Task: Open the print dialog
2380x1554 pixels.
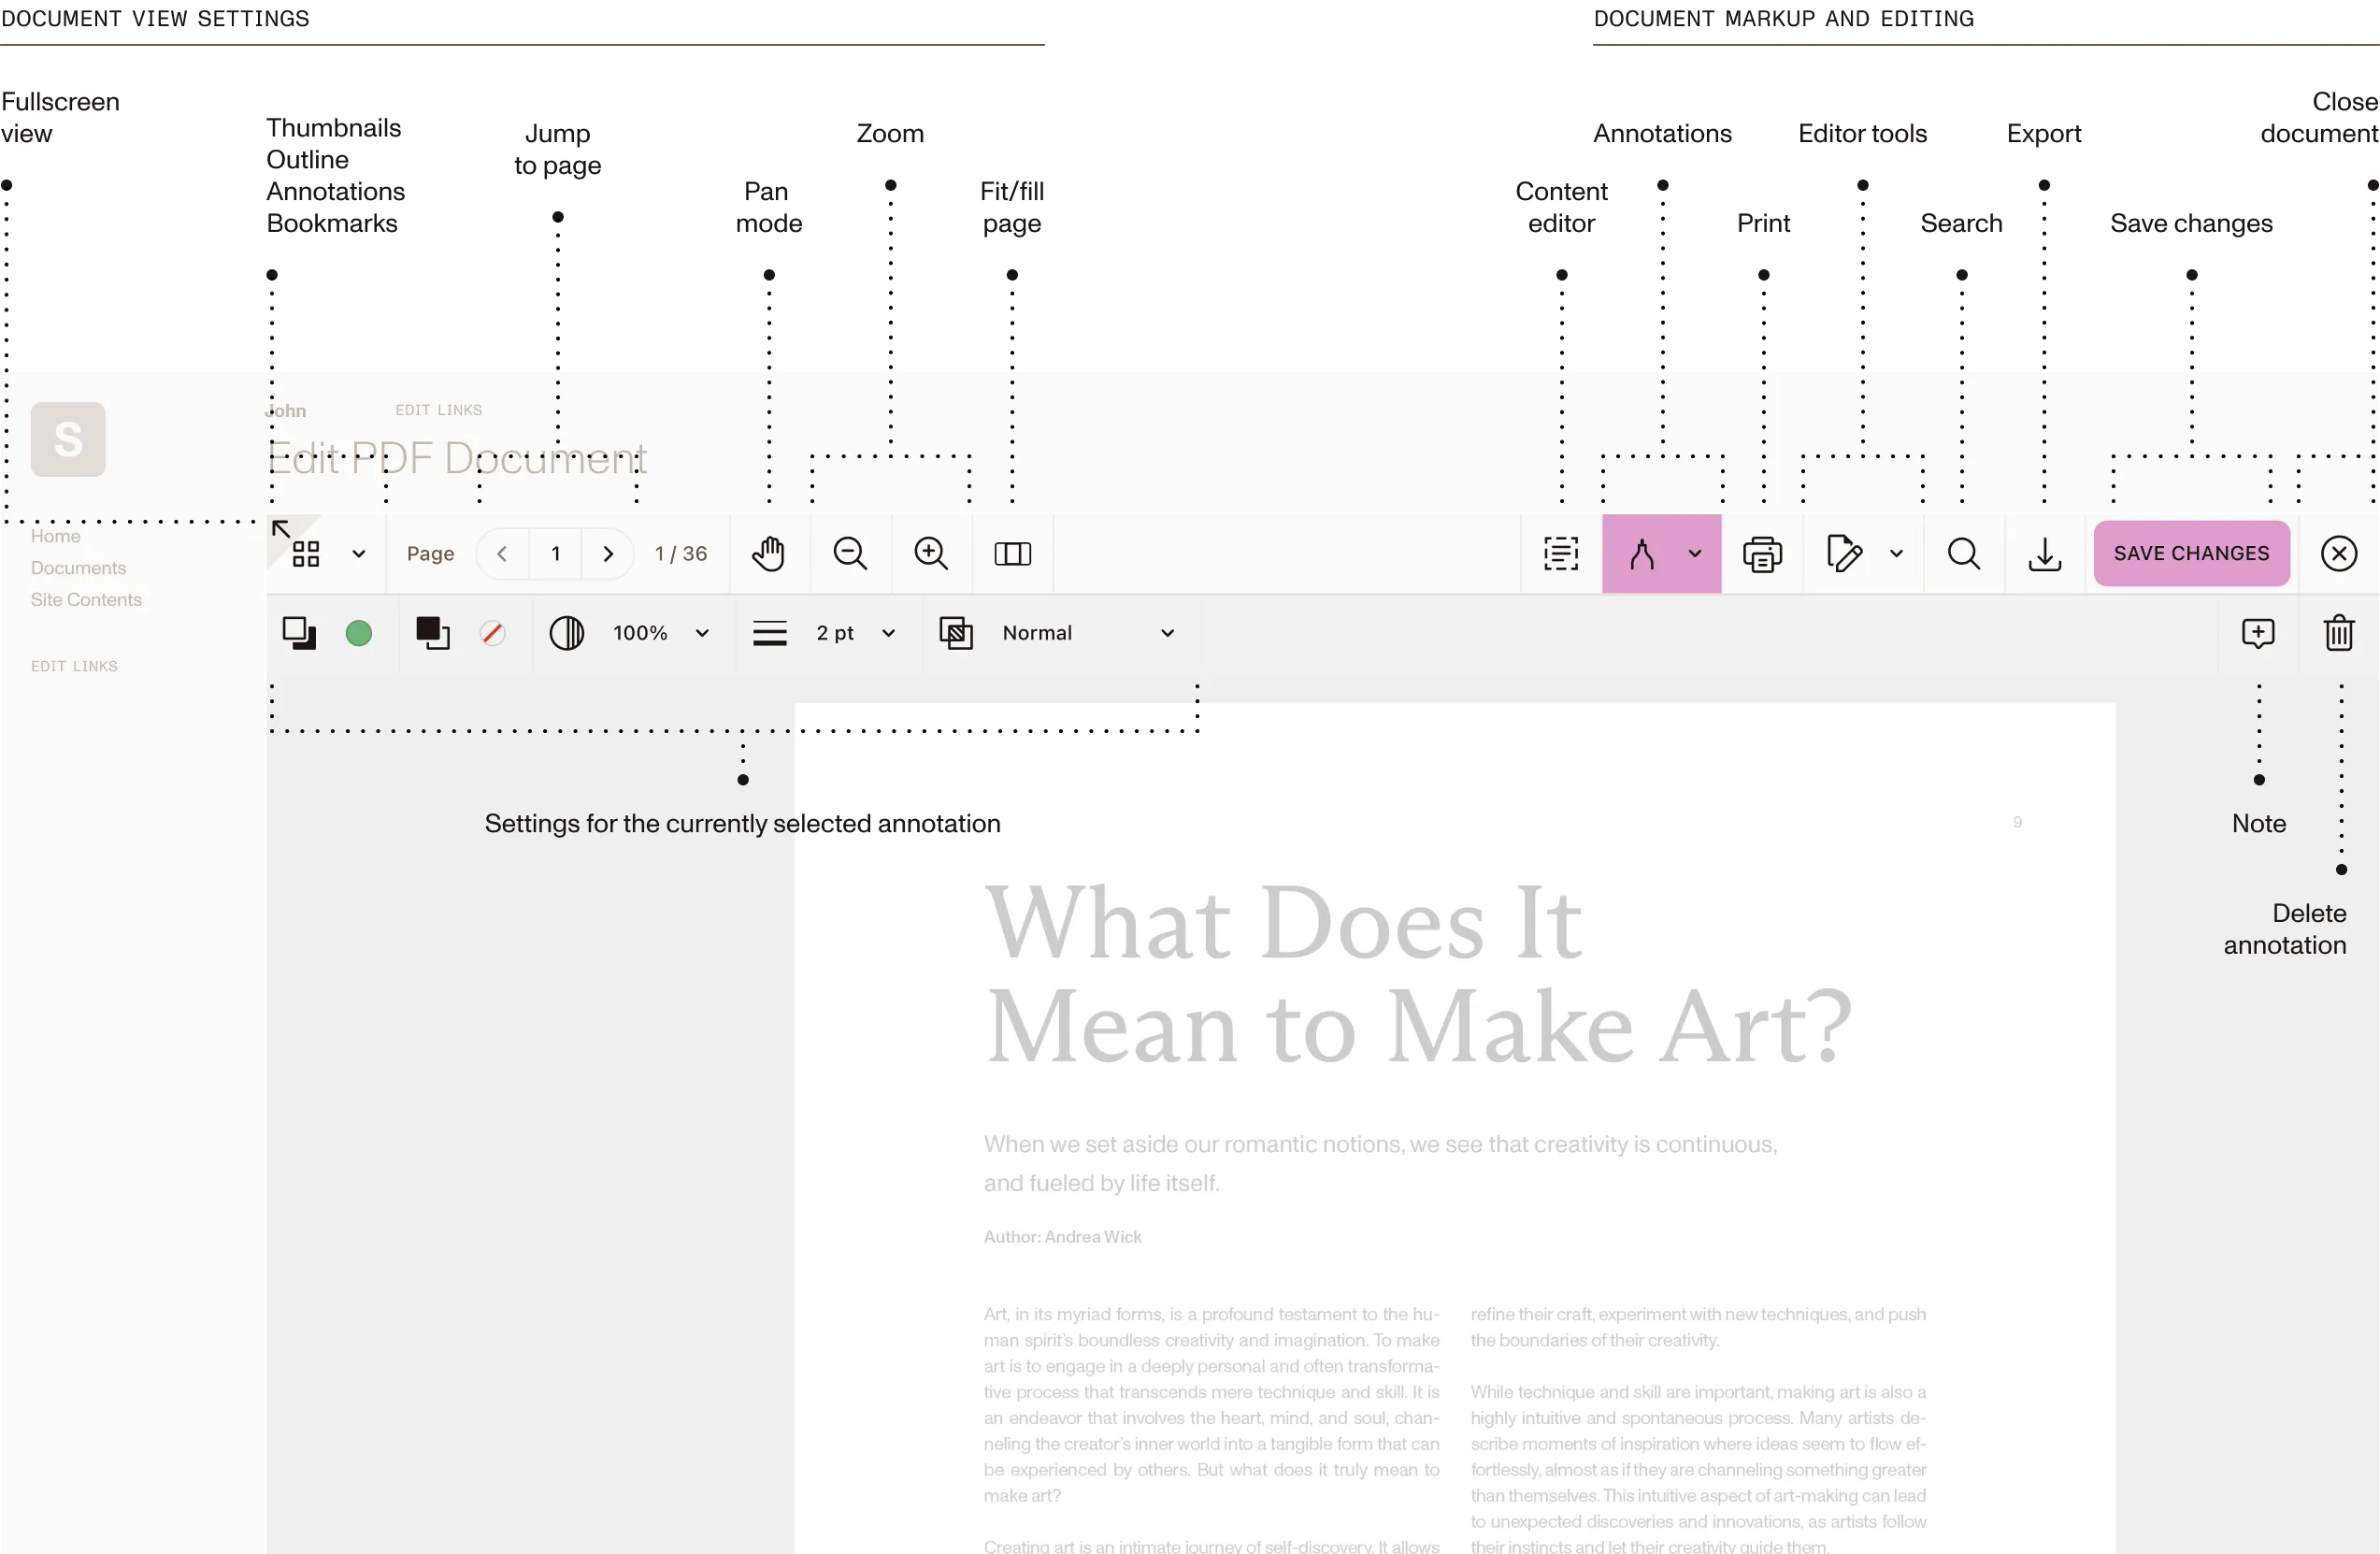Action: (1763, 553)
